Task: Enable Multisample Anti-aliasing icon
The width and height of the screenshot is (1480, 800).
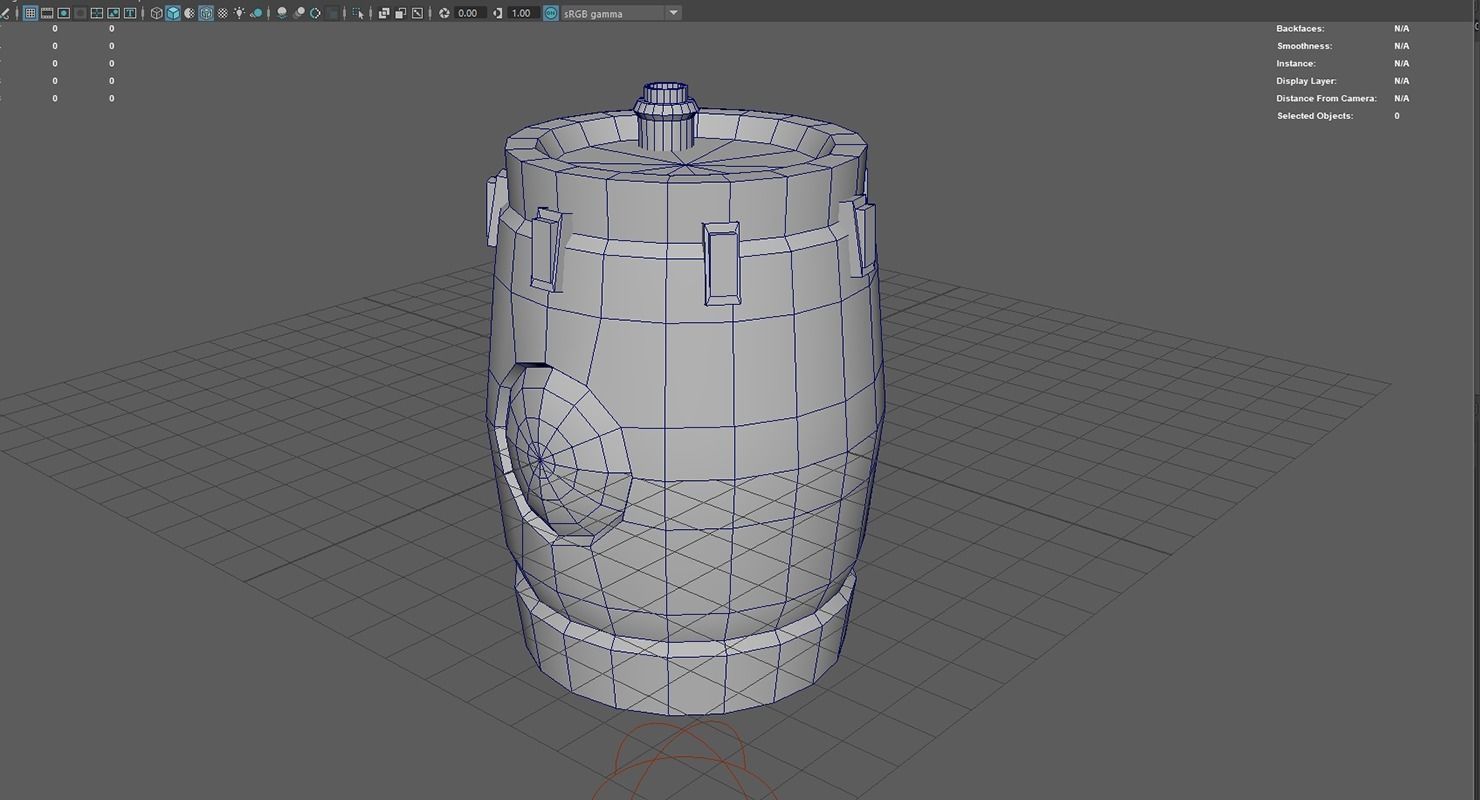Action: pyautogui.click(x=315, y=13)
